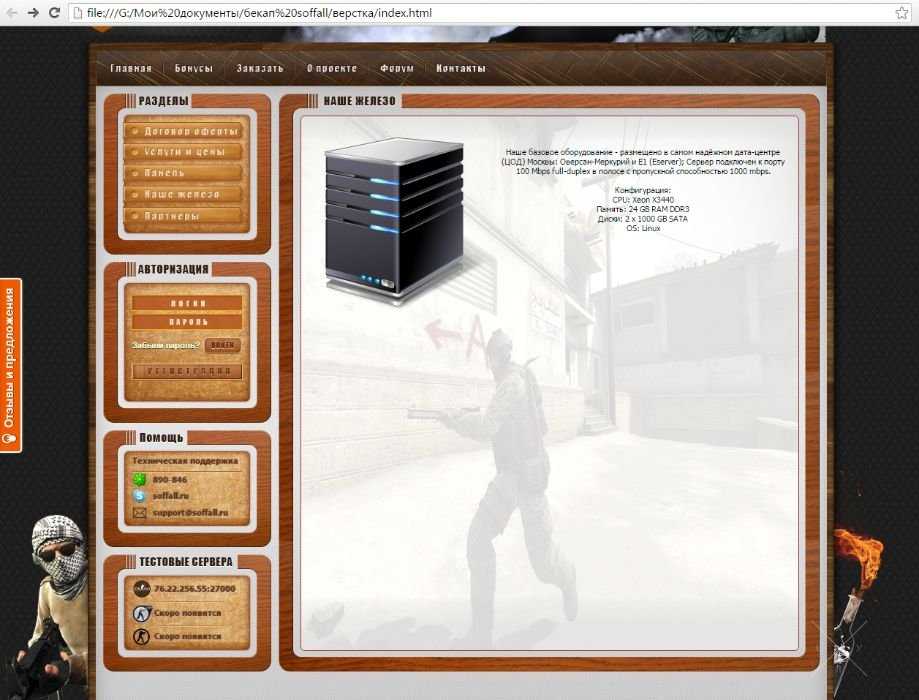The image size is (919, 700).
Task: Click the Авторизация panel heading
Action: tap(173, 269)
